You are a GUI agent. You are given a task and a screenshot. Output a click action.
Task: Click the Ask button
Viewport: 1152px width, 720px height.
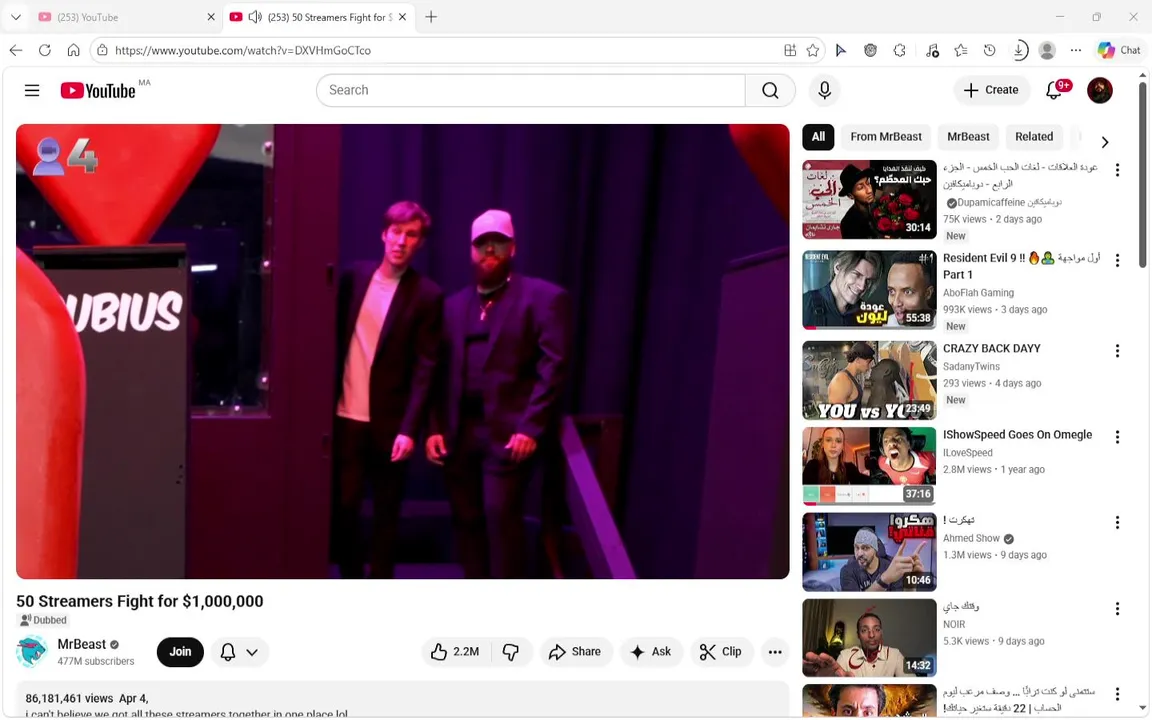point(651,652)
